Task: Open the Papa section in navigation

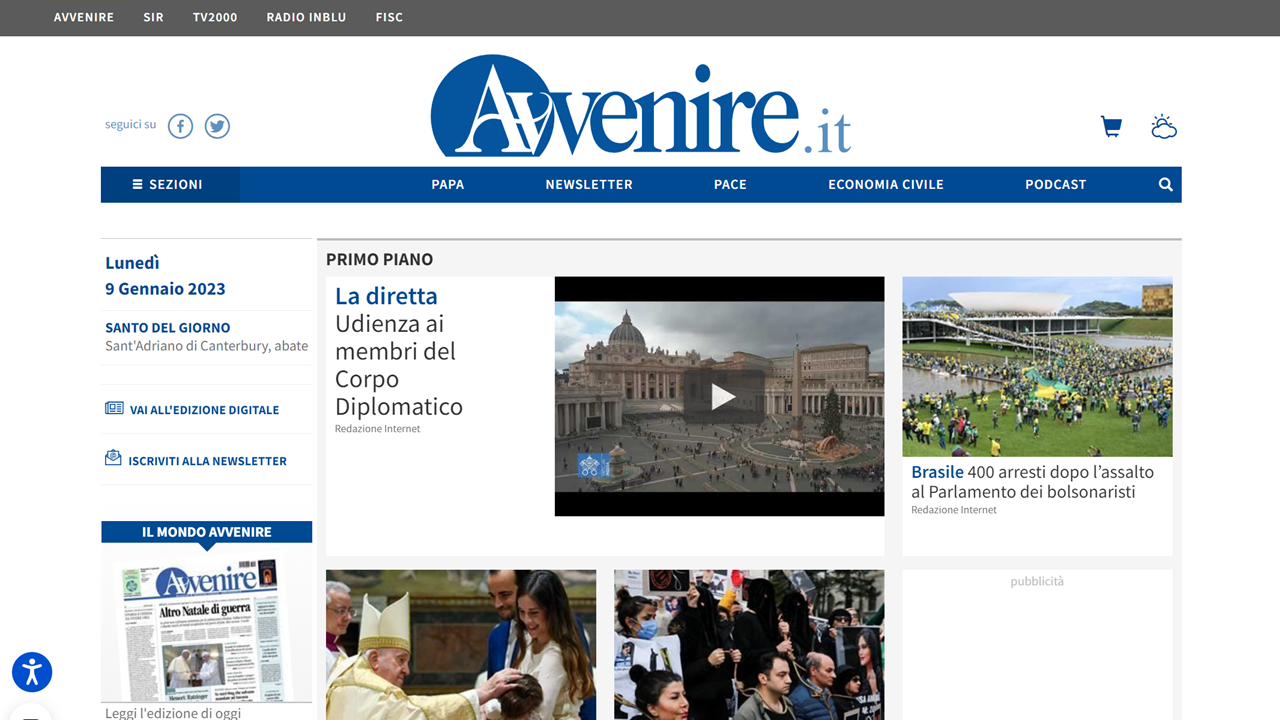Action: coord(447,185)
